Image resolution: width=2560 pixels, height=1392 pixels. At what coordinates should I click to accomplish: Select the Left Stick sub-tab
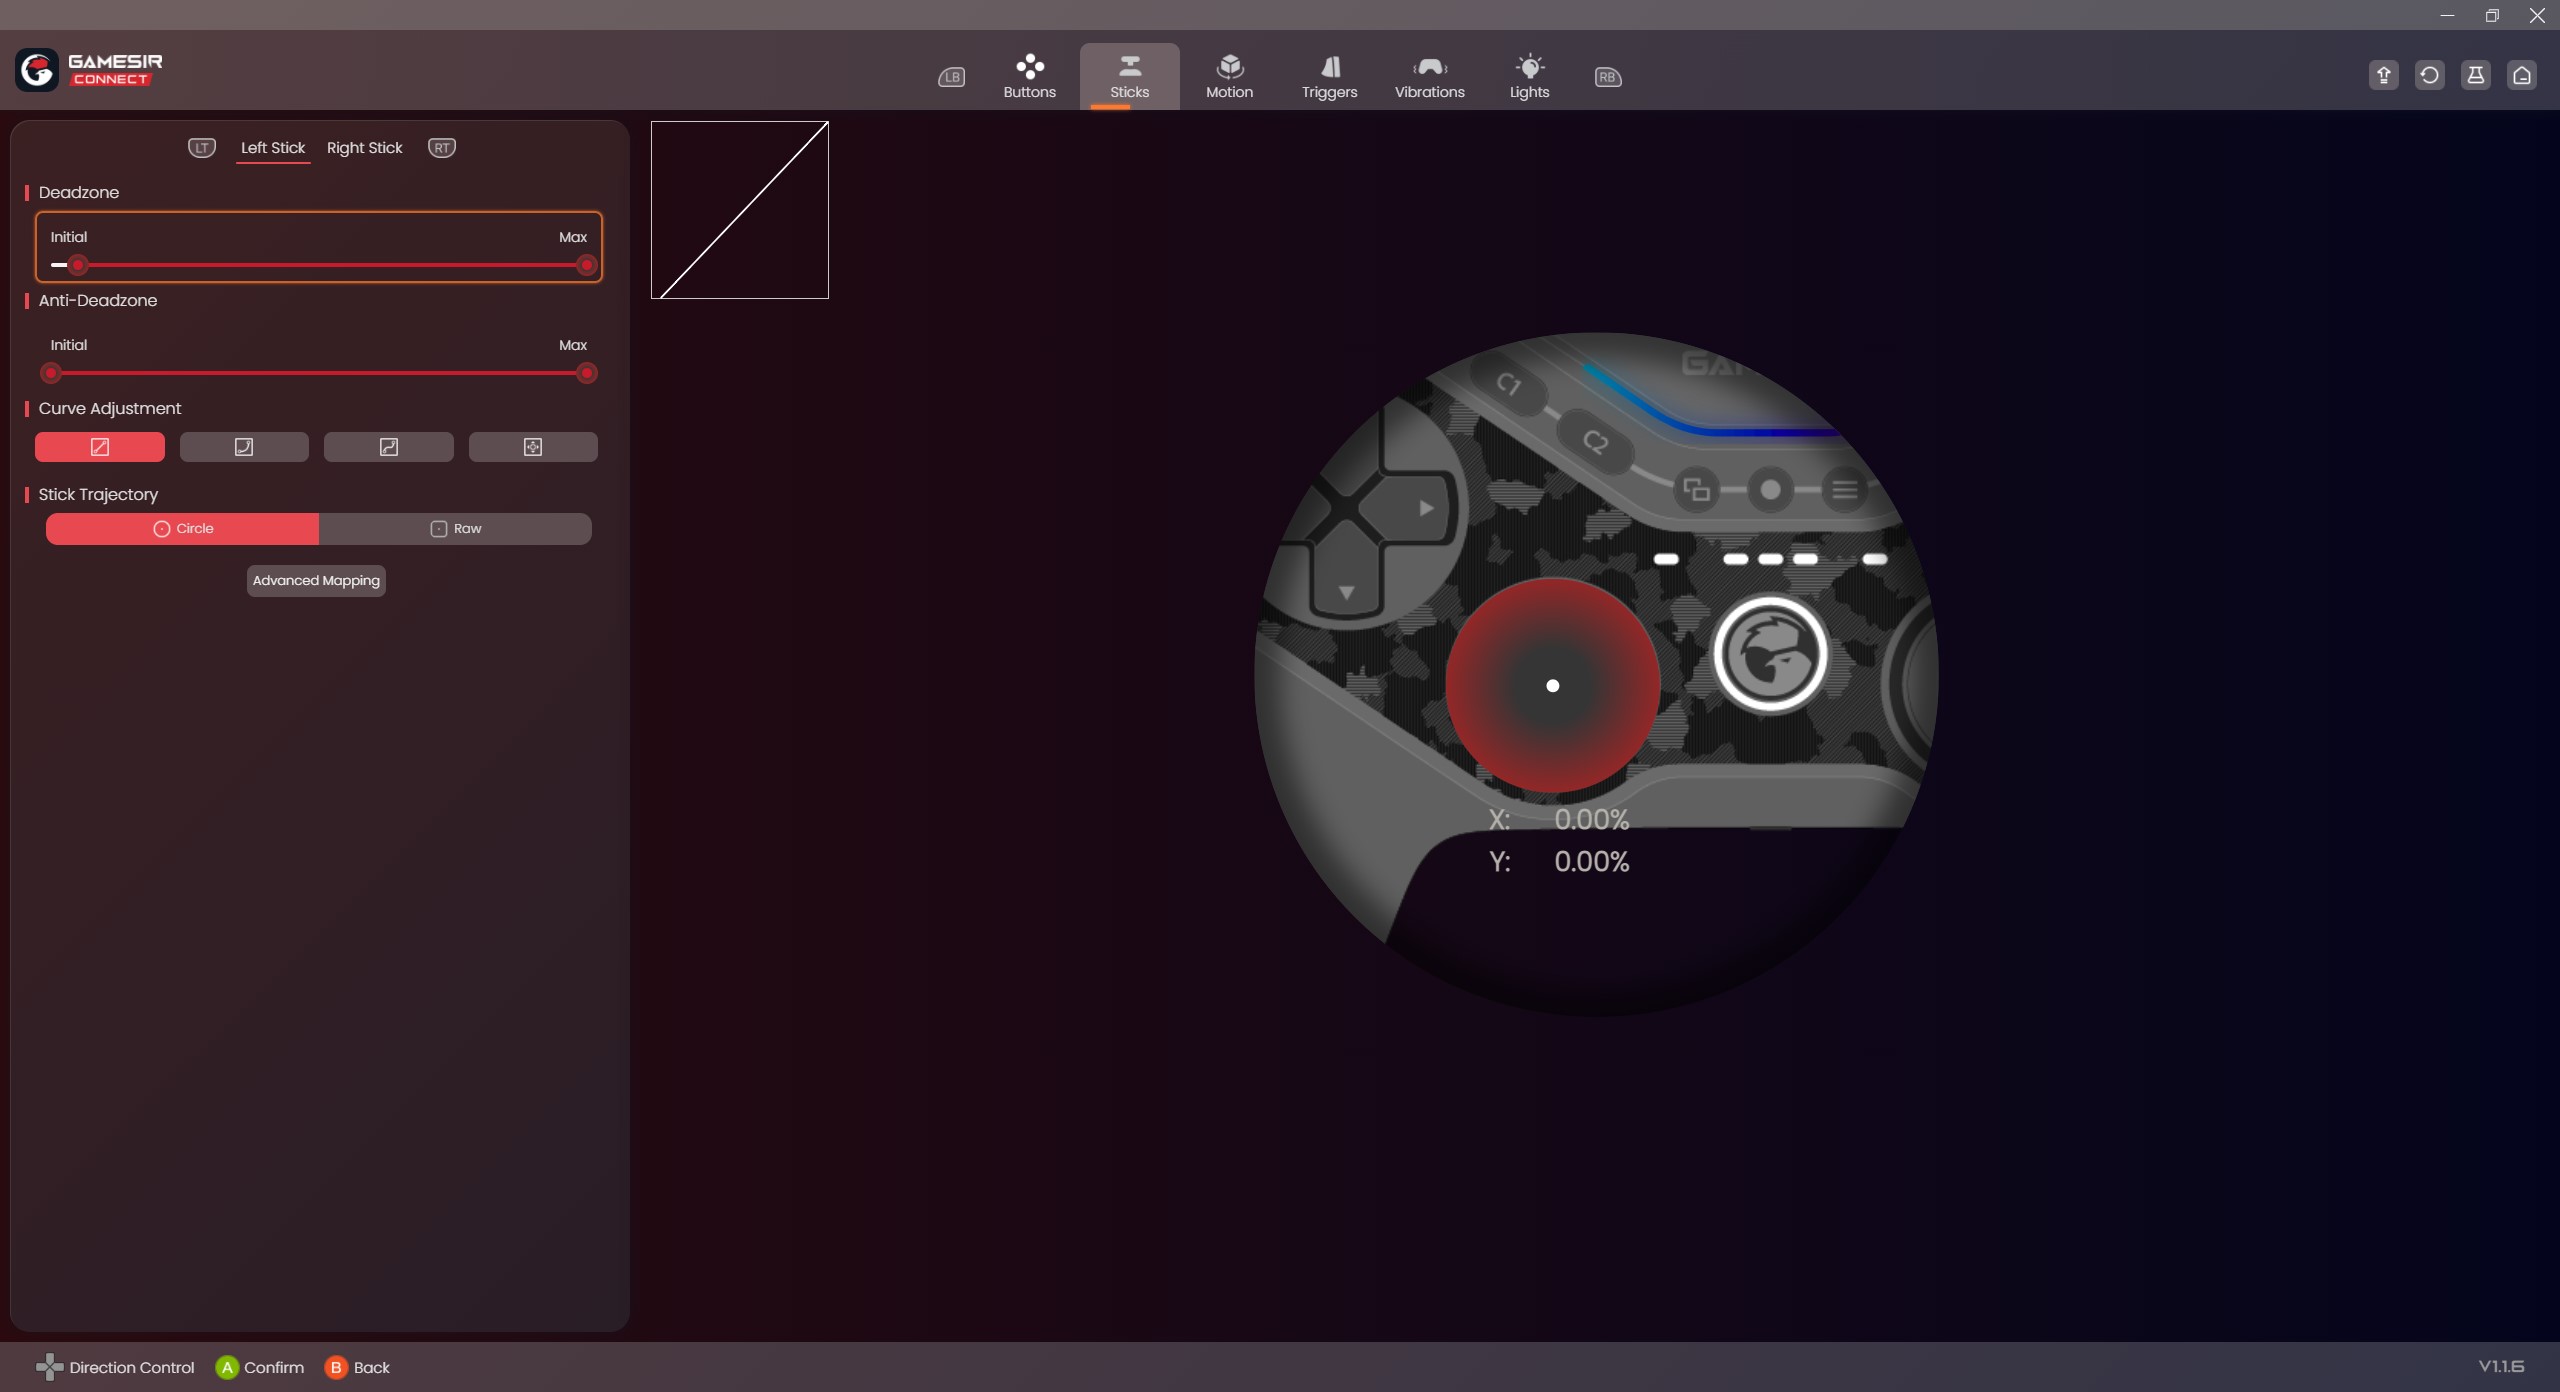pos(273,148)
